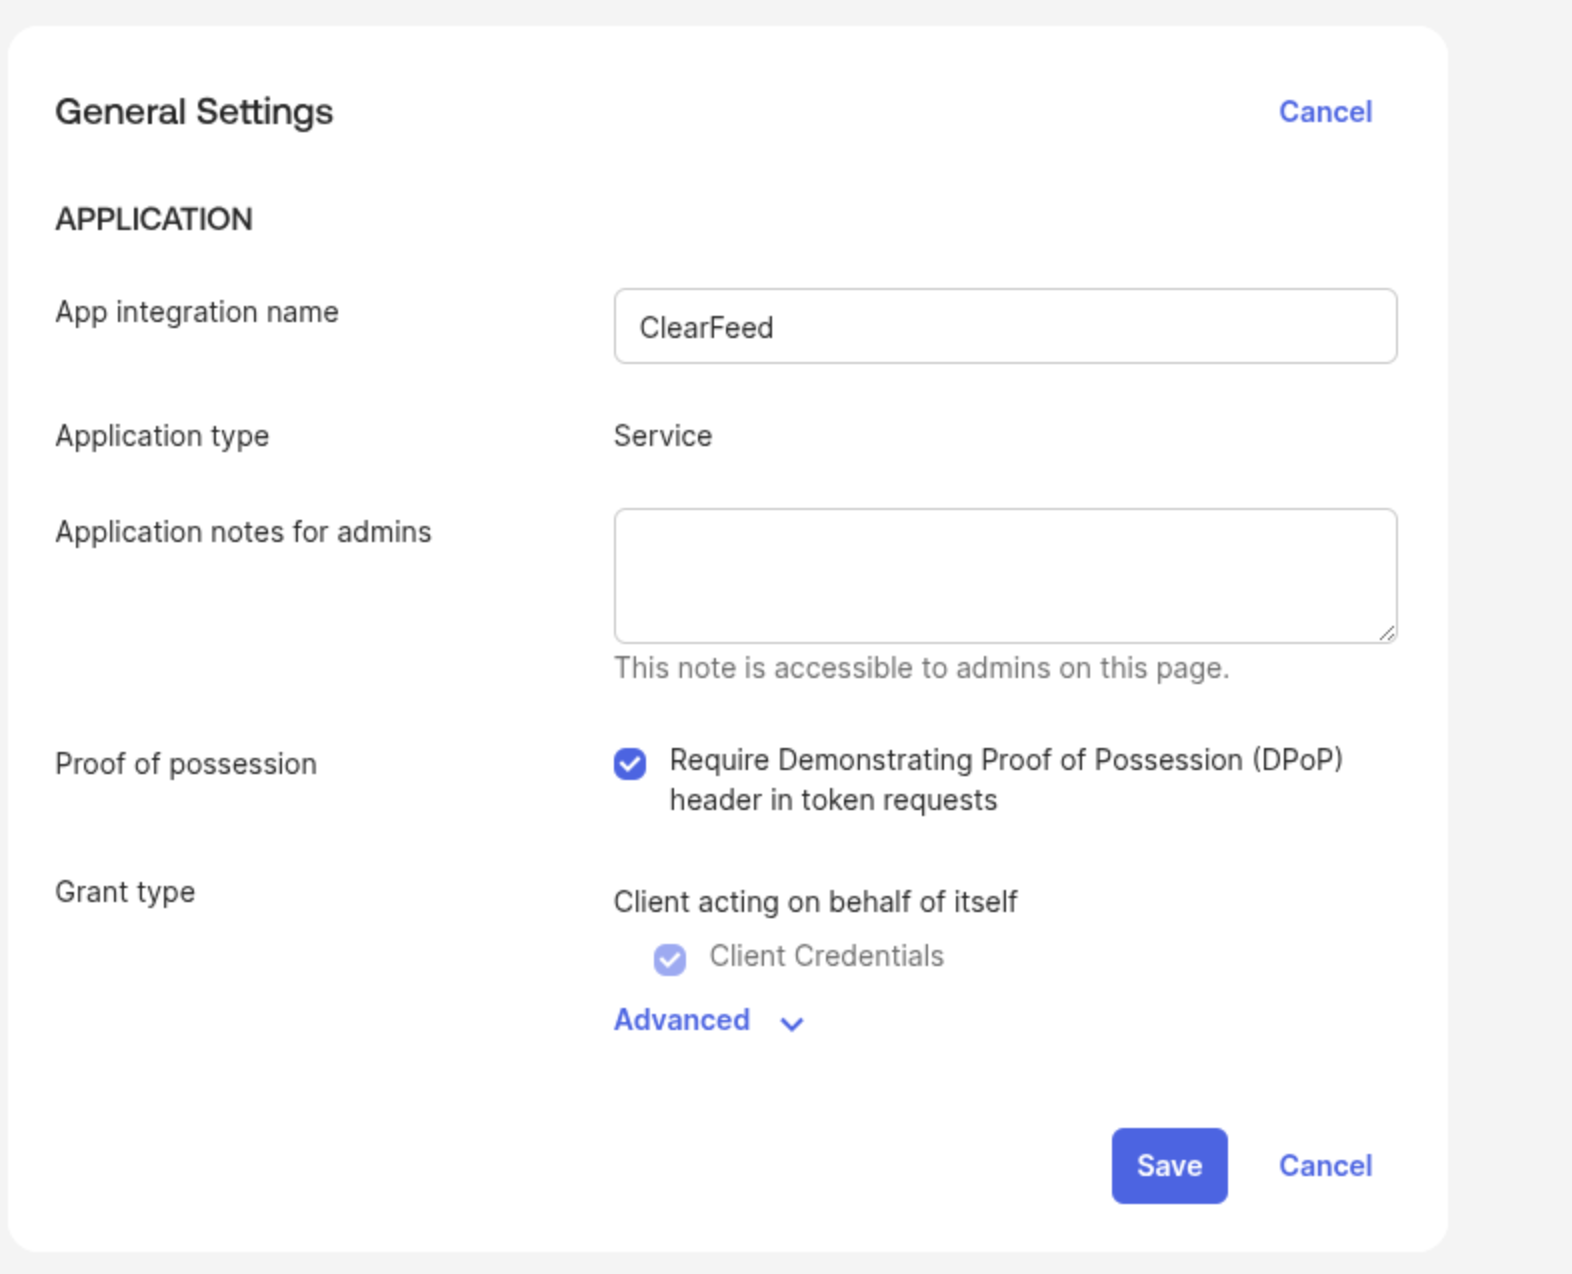Click the Client Credentials checkbox
Screen dimensions: 1572x1274
tap(670, 959)
